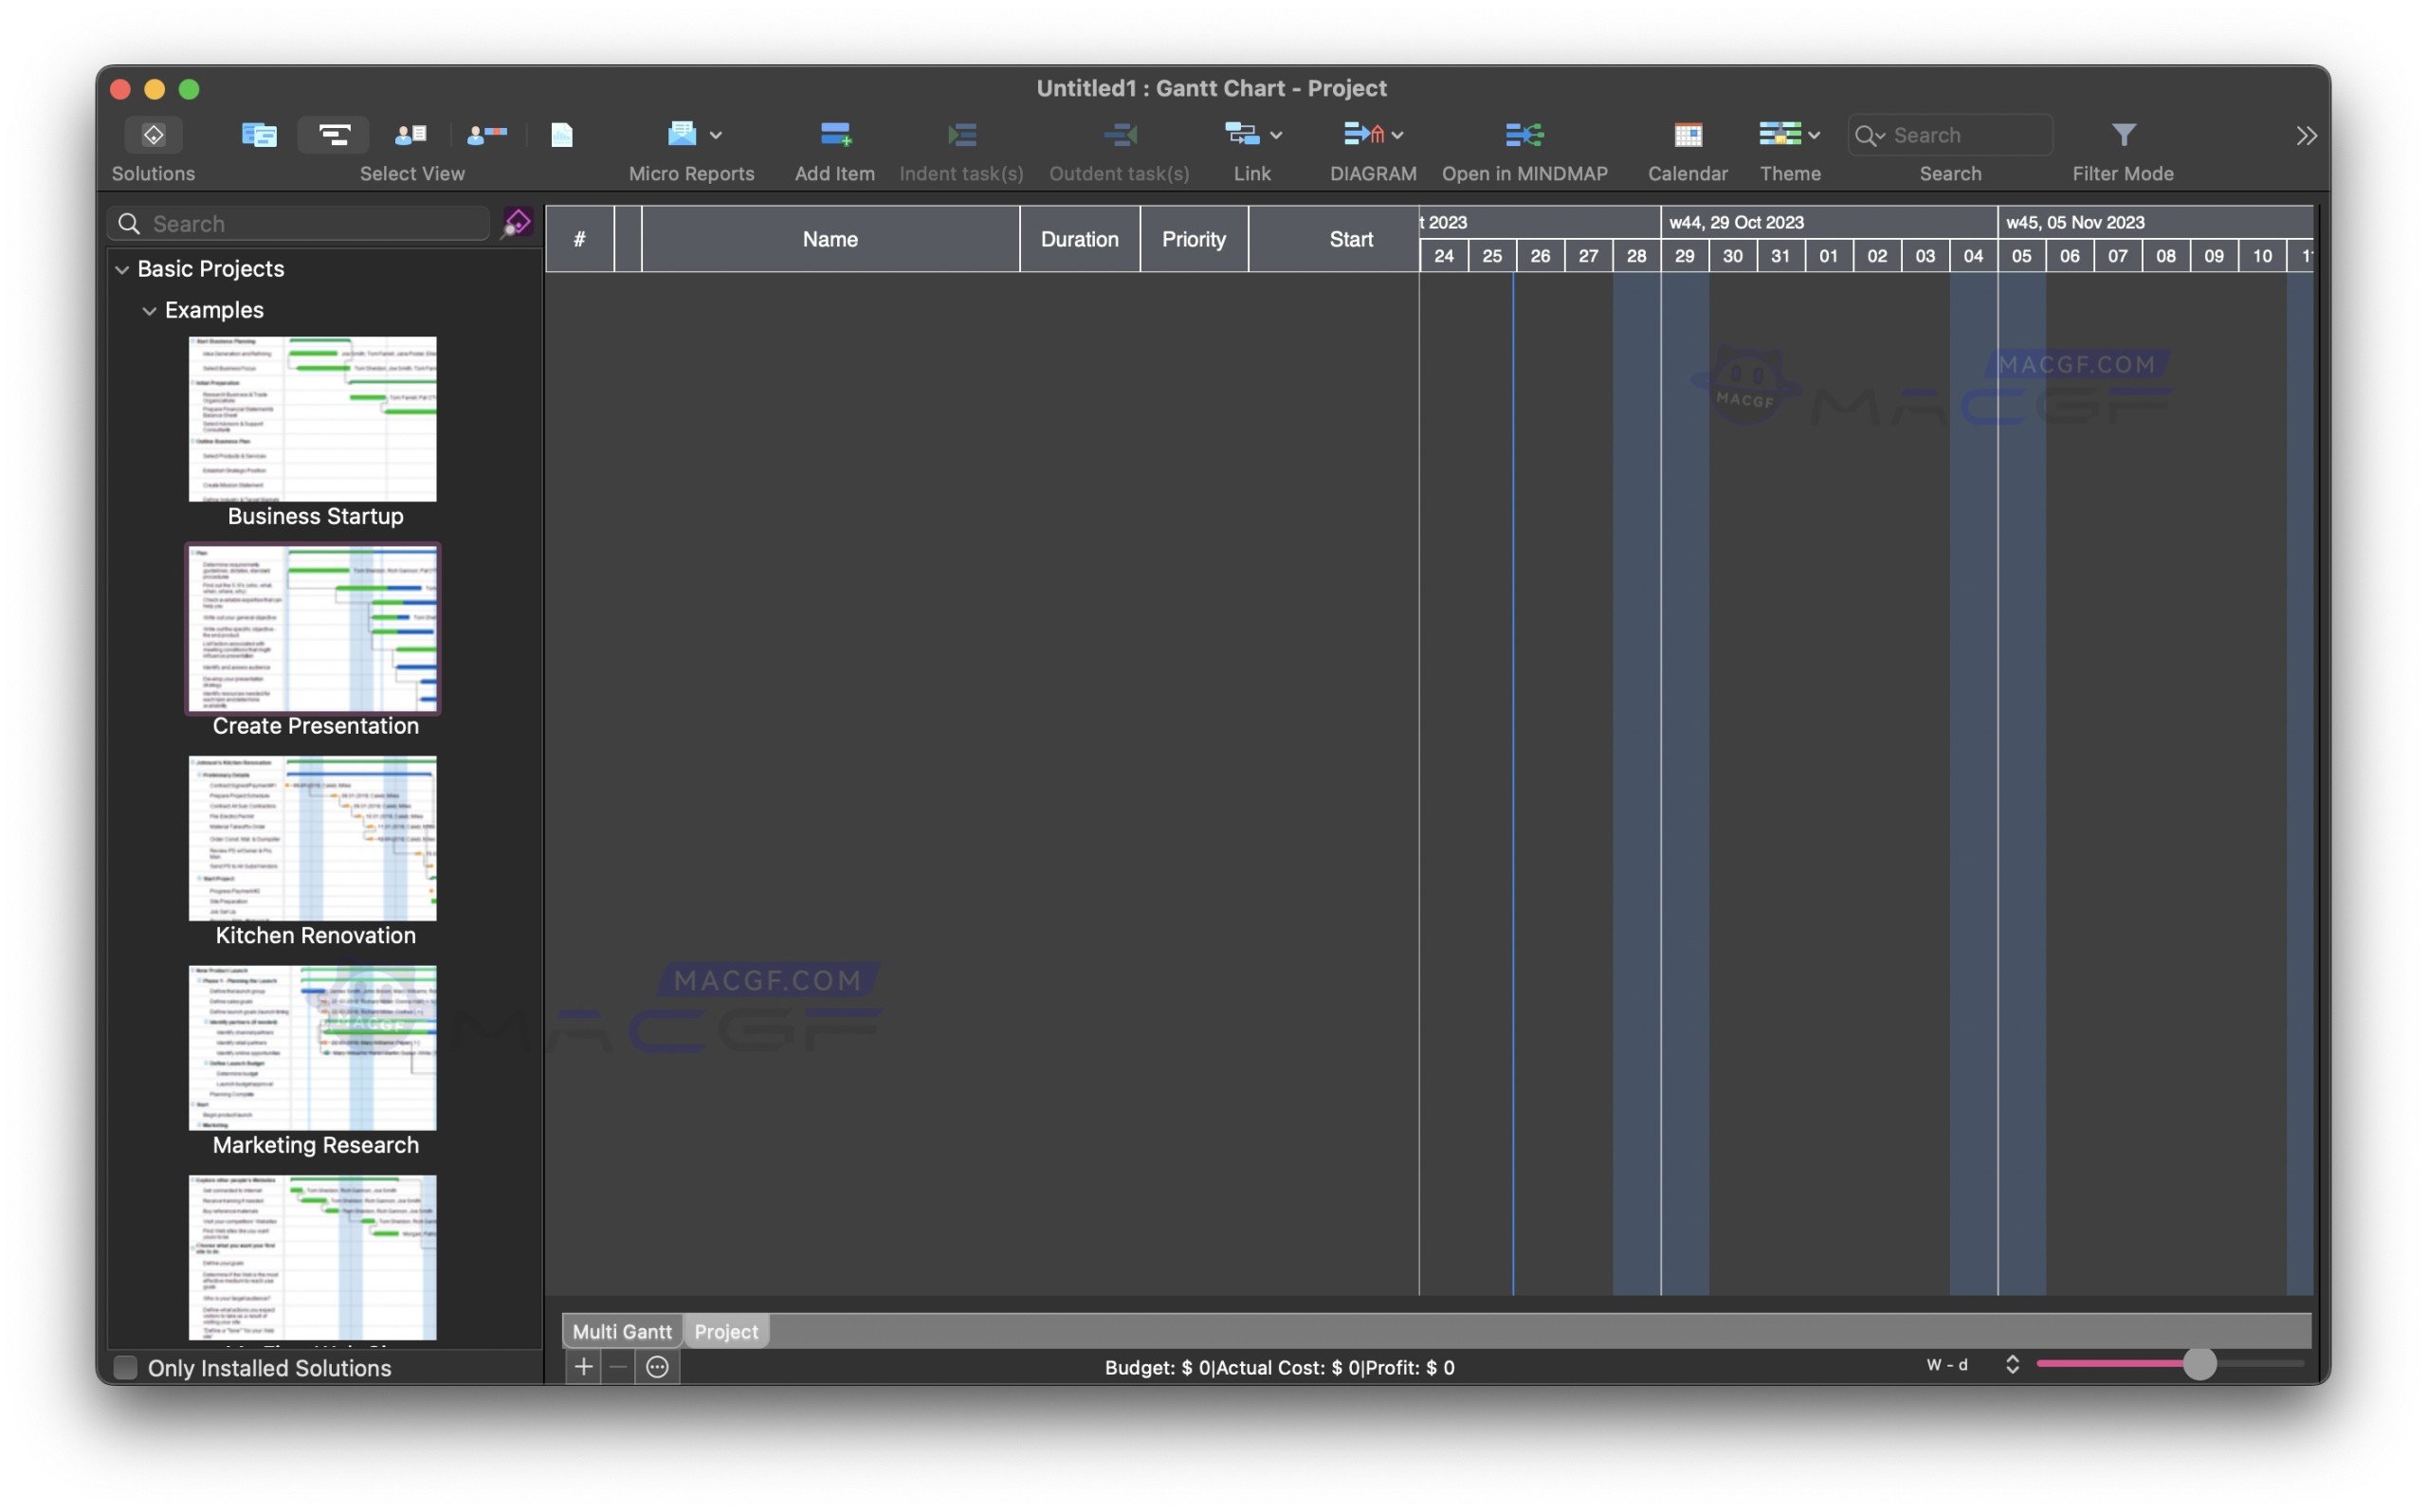Toggle the second Select View mode
Screen dimensions: 2427x1512
click(x=333, y=134)
